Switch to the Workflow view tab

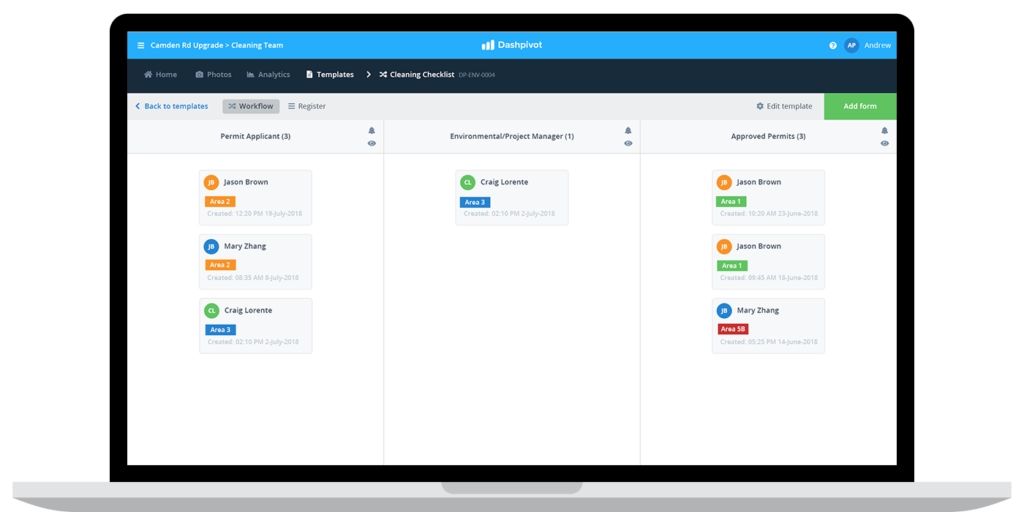[251, 106]
